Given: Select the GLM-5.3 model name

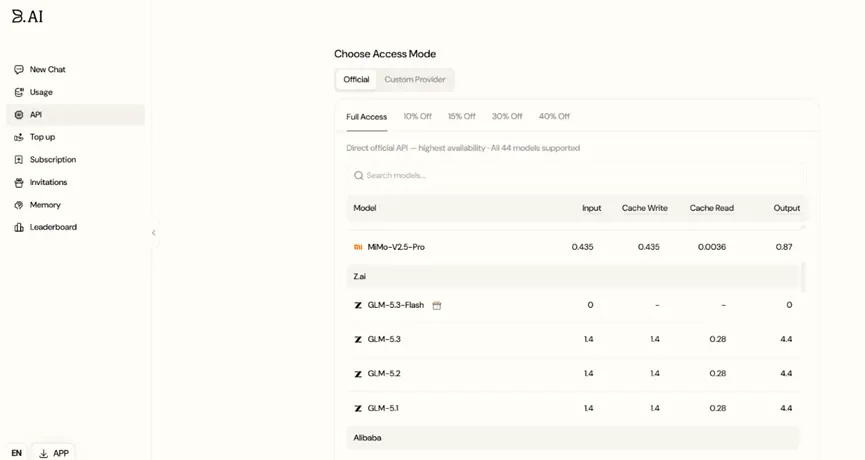Looking at the screenshot, I should (384, 339).
